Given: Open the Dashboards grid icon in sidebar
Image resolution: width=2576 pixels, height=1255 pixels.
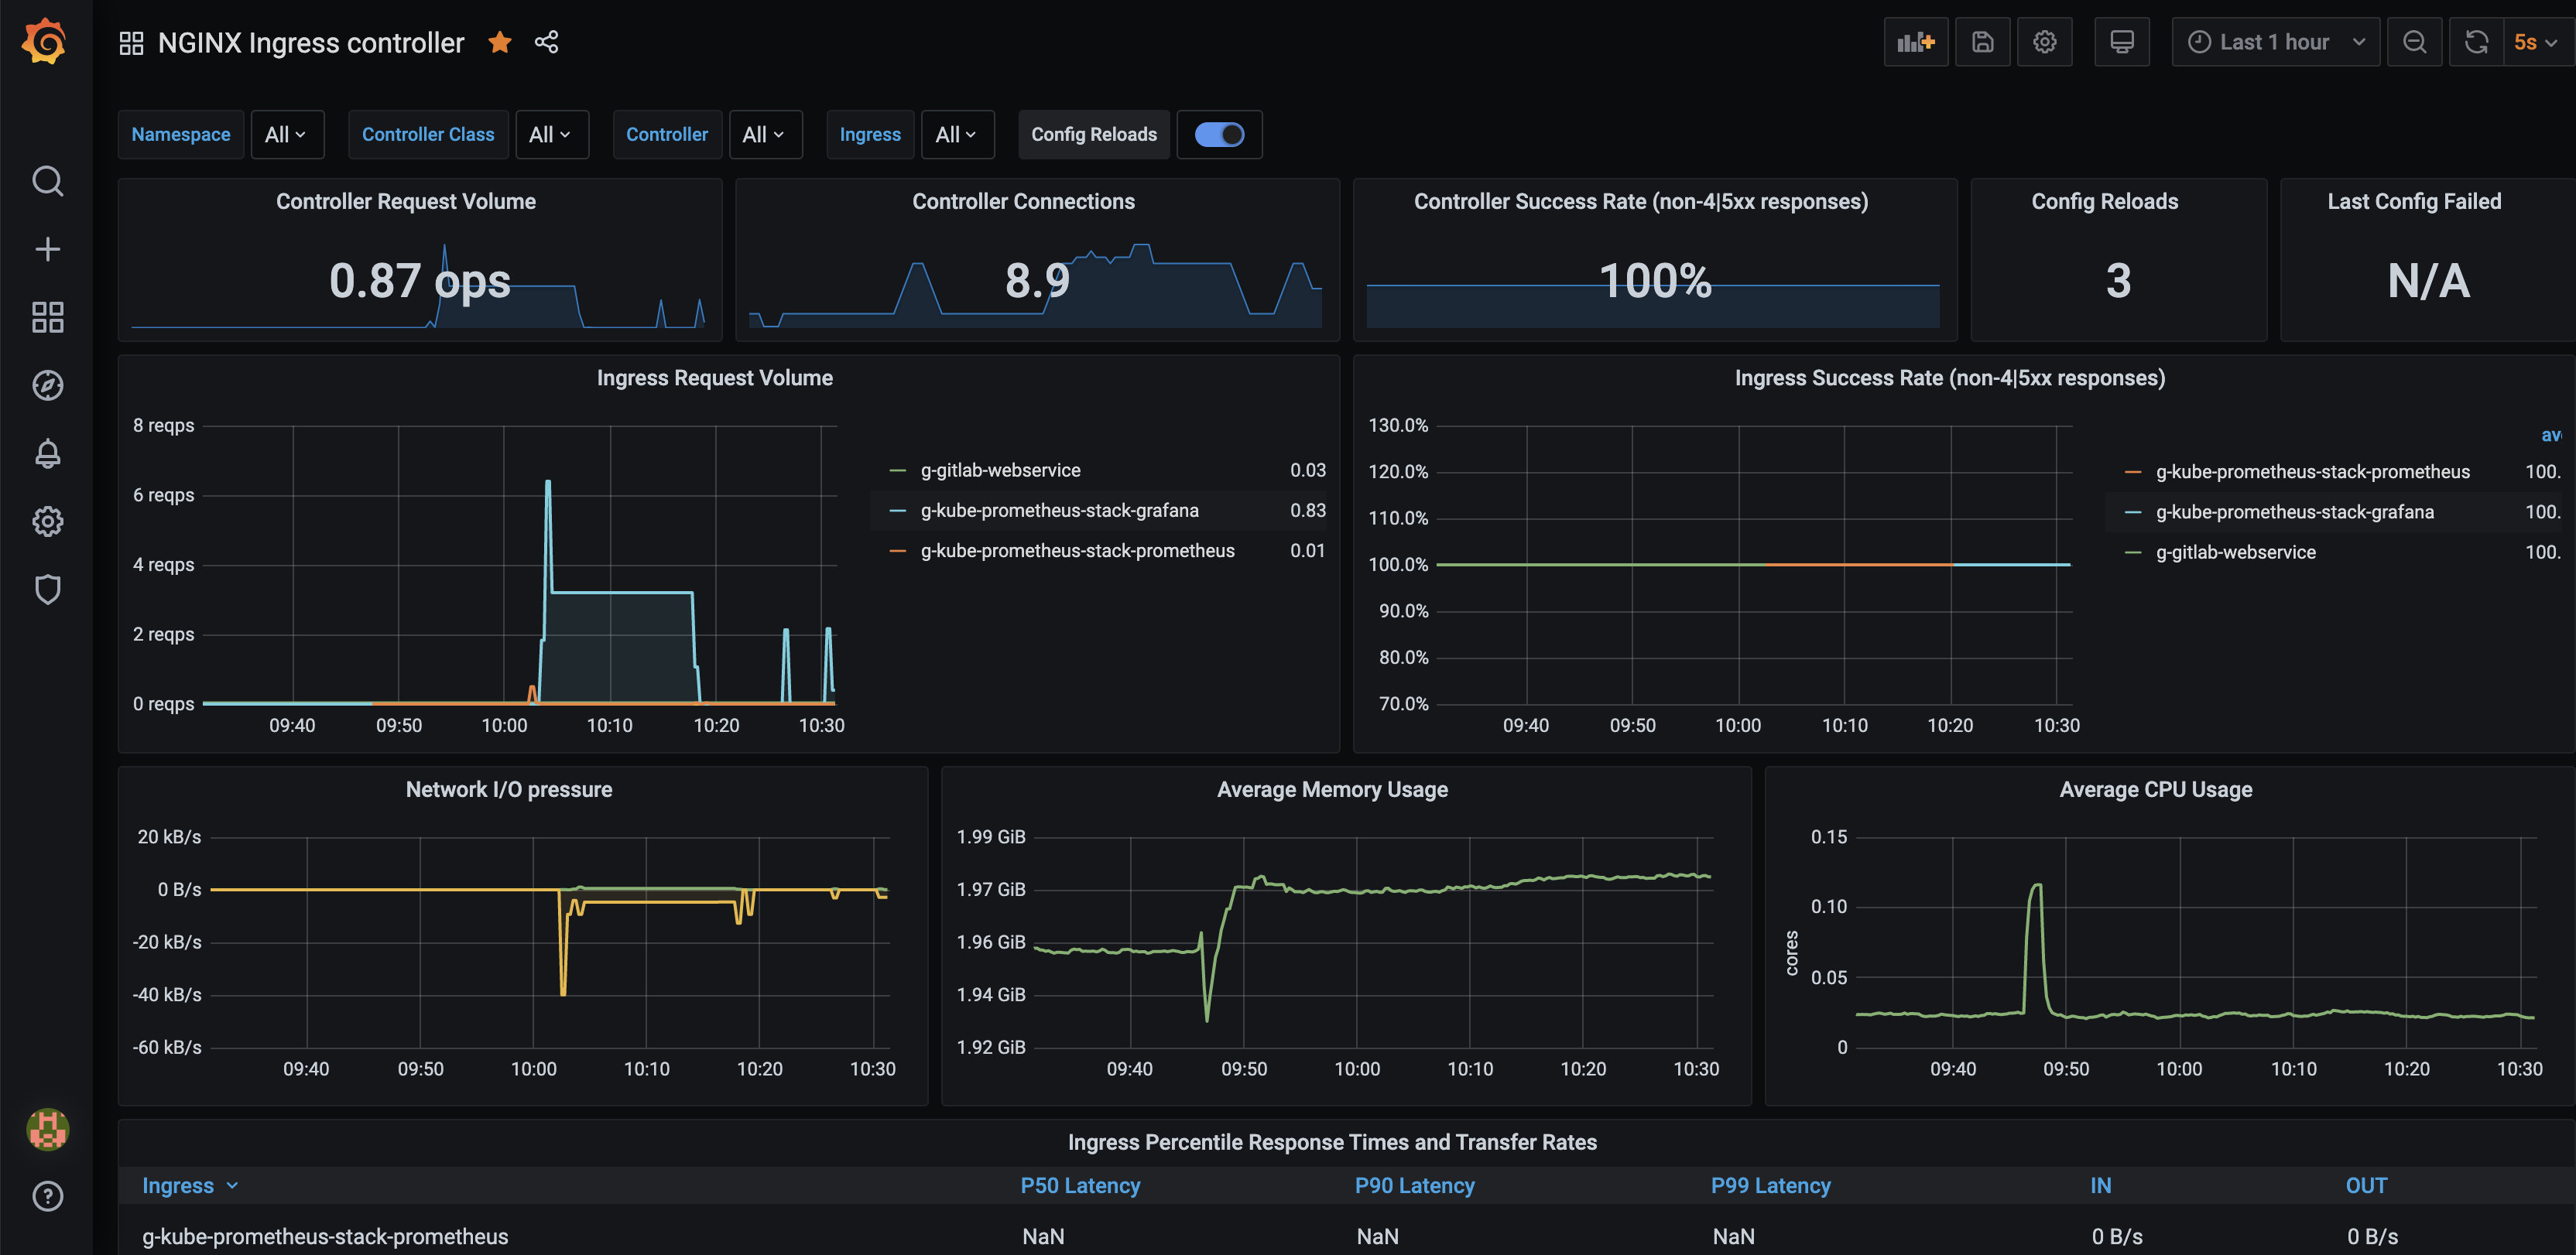Looking at the screenshot, I should click(x=47, y=317).
